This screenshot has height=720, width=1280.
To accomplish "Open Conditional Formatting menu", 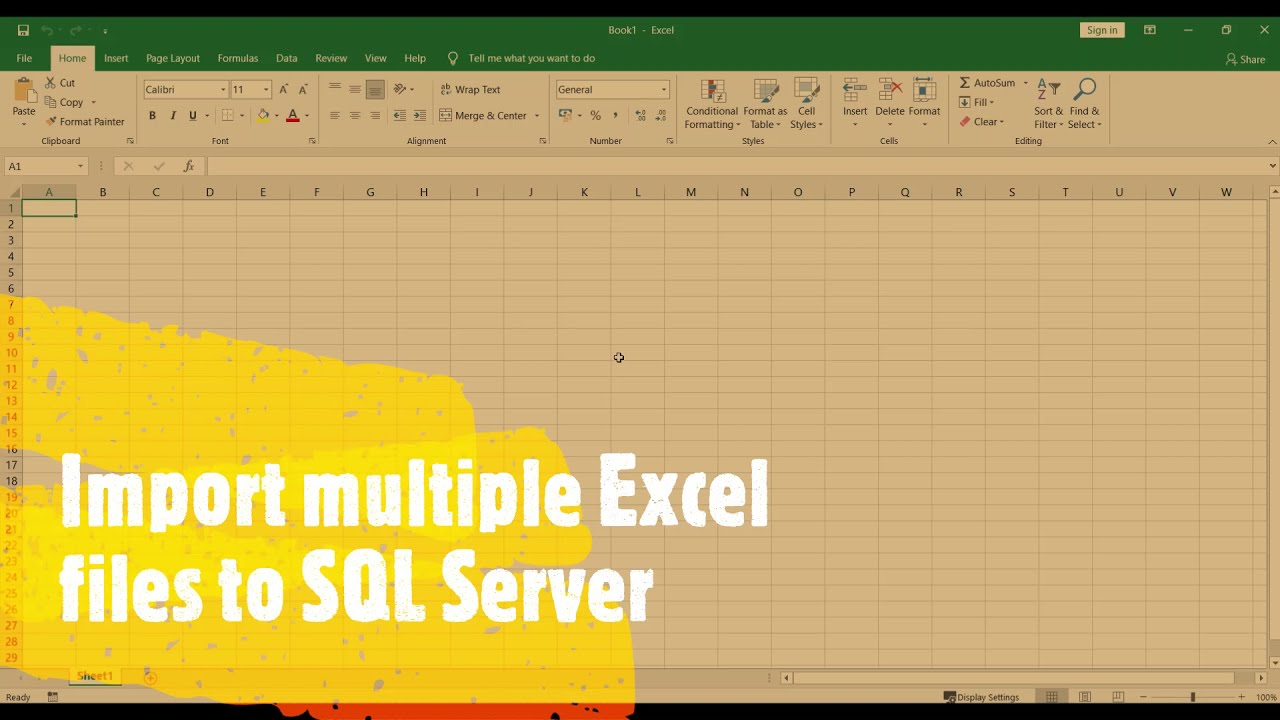I will pyautogui.click(x=712, y=104).
